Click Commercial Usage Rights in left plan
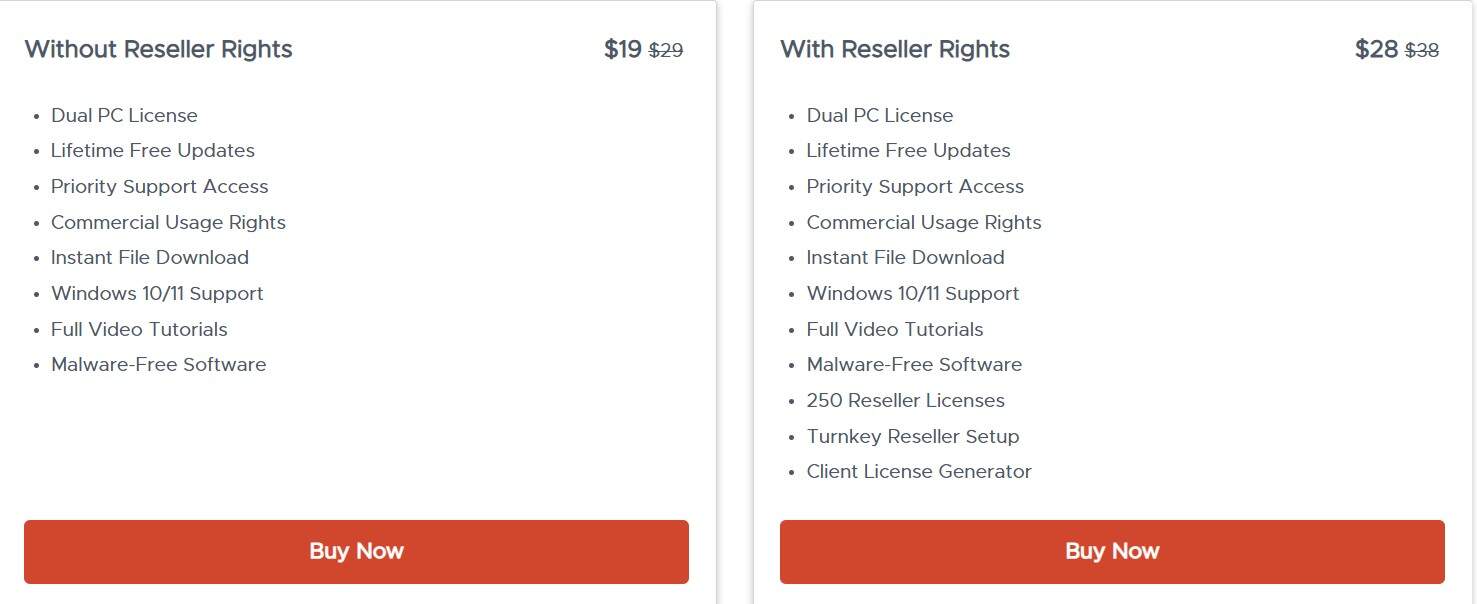 [168, 222]
